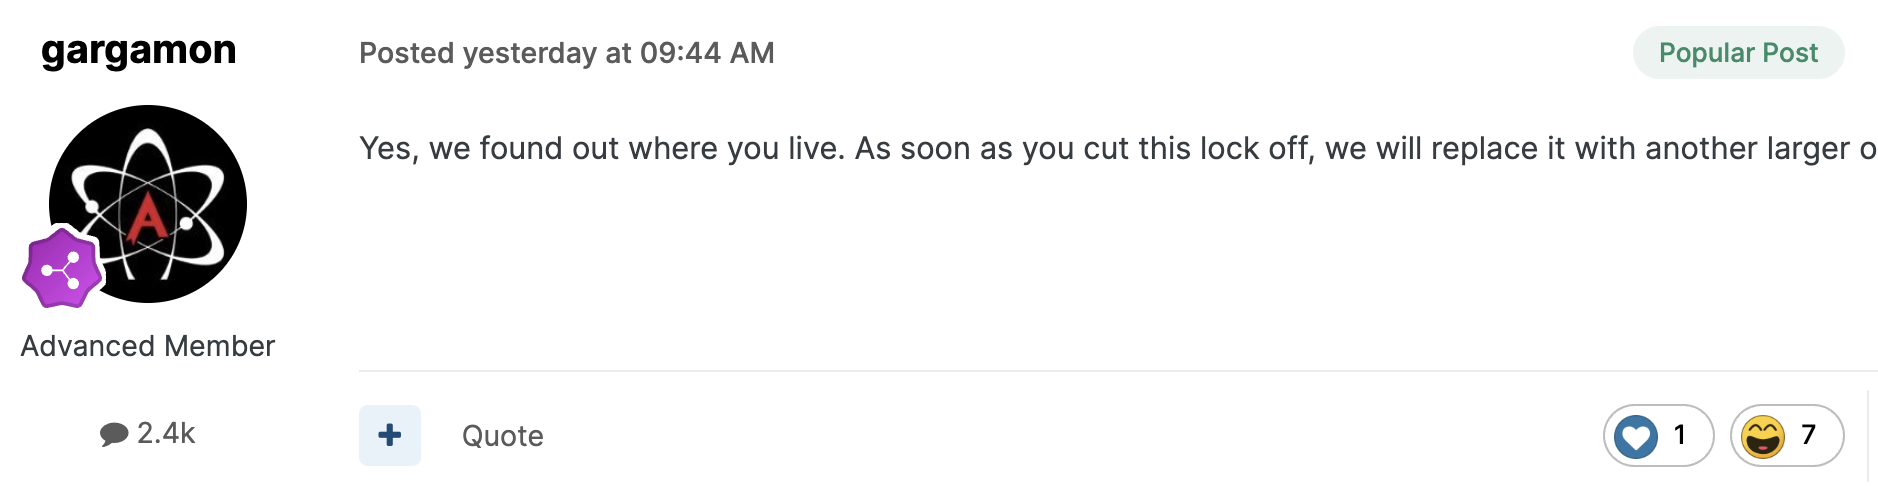
Task: Click the Popular Post badge
Action: pos(1738,53)
